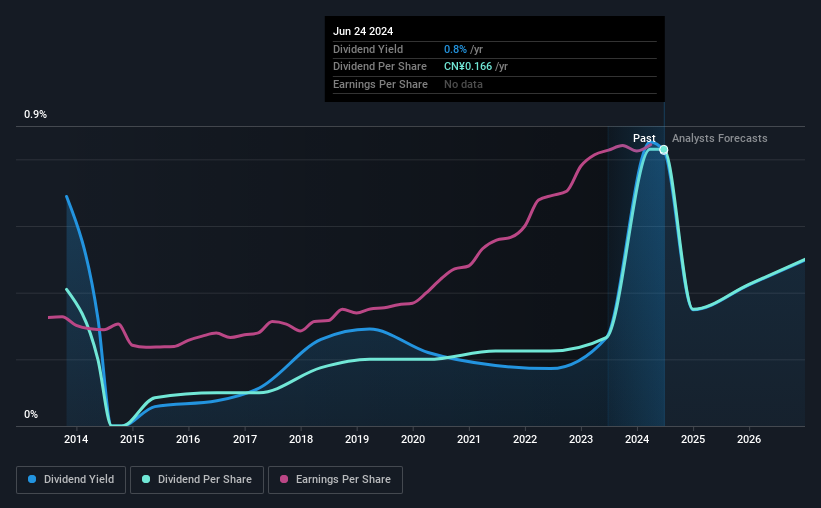Click the Earnings Per Share No data row
Viewport: 821px width, 508px height.
(x=495, y=84)
